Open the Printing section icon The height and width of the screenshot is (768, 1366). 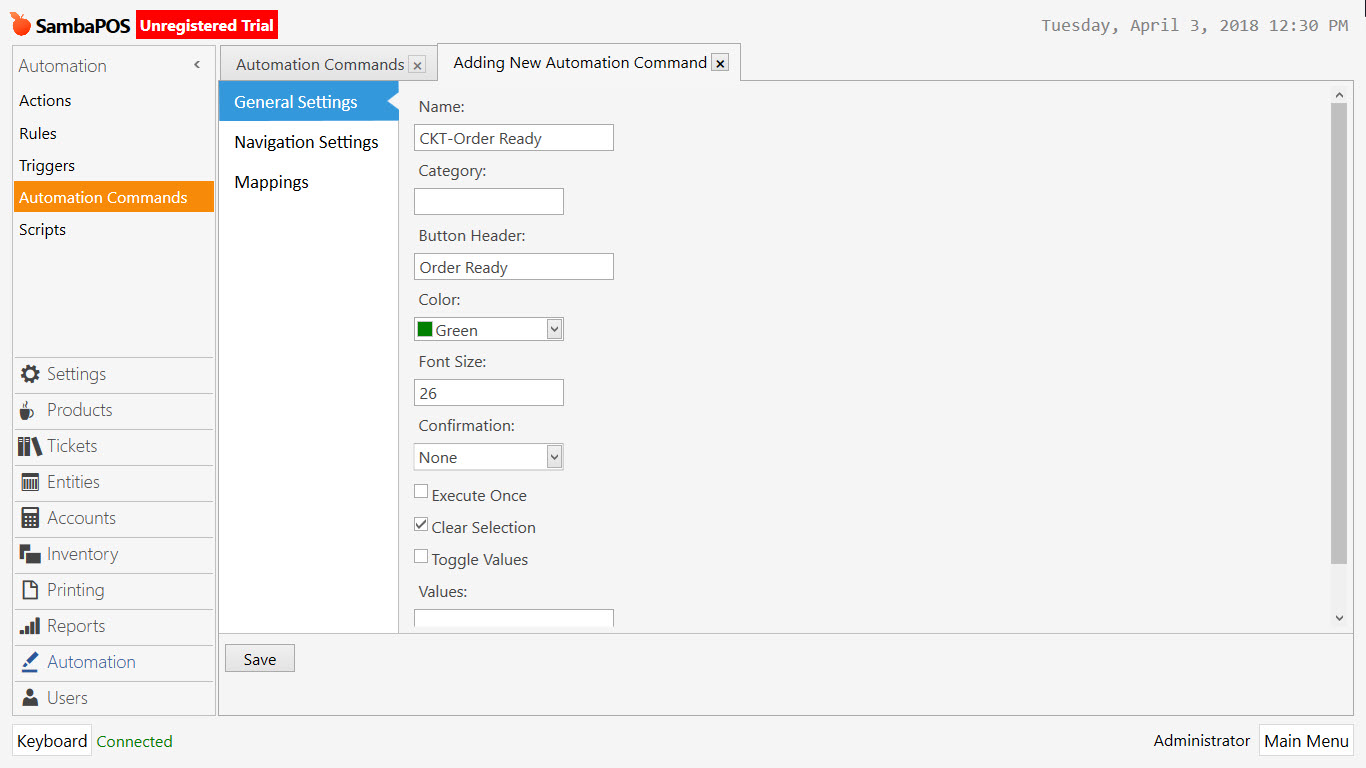point(29,590)
